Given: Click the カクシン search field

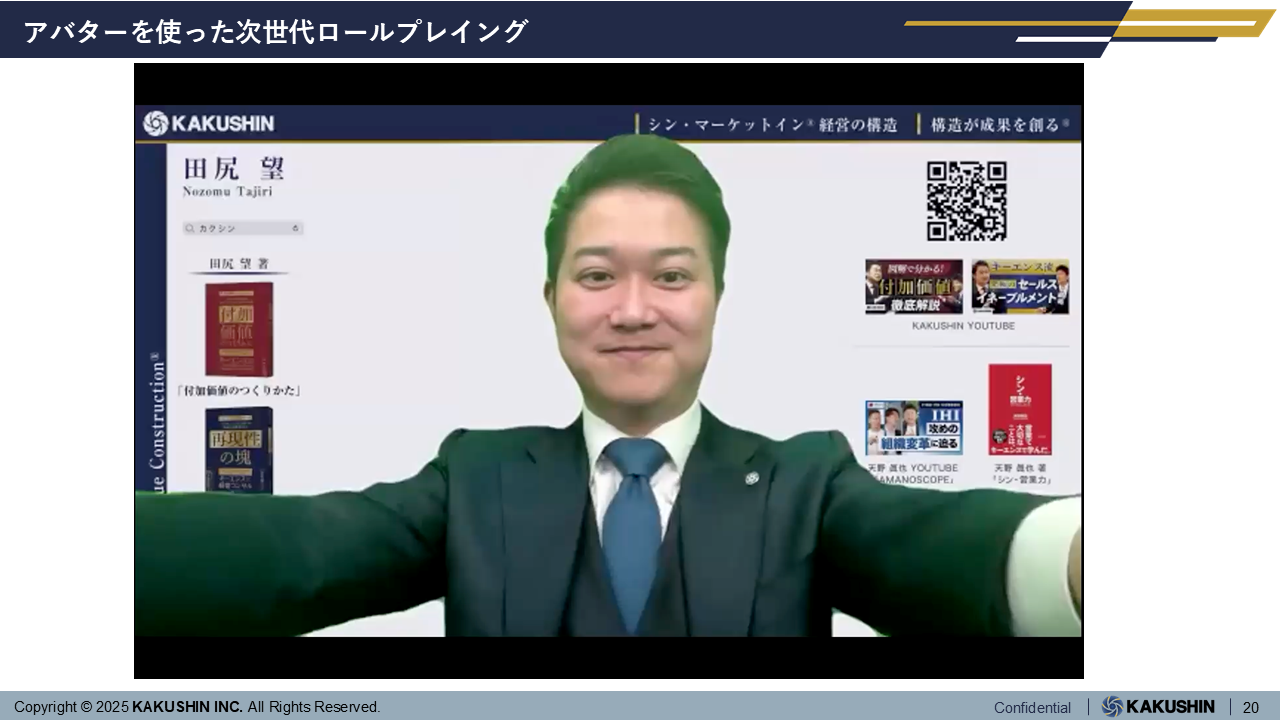Looking at the screenshot, I should click(x=242, y=228).
